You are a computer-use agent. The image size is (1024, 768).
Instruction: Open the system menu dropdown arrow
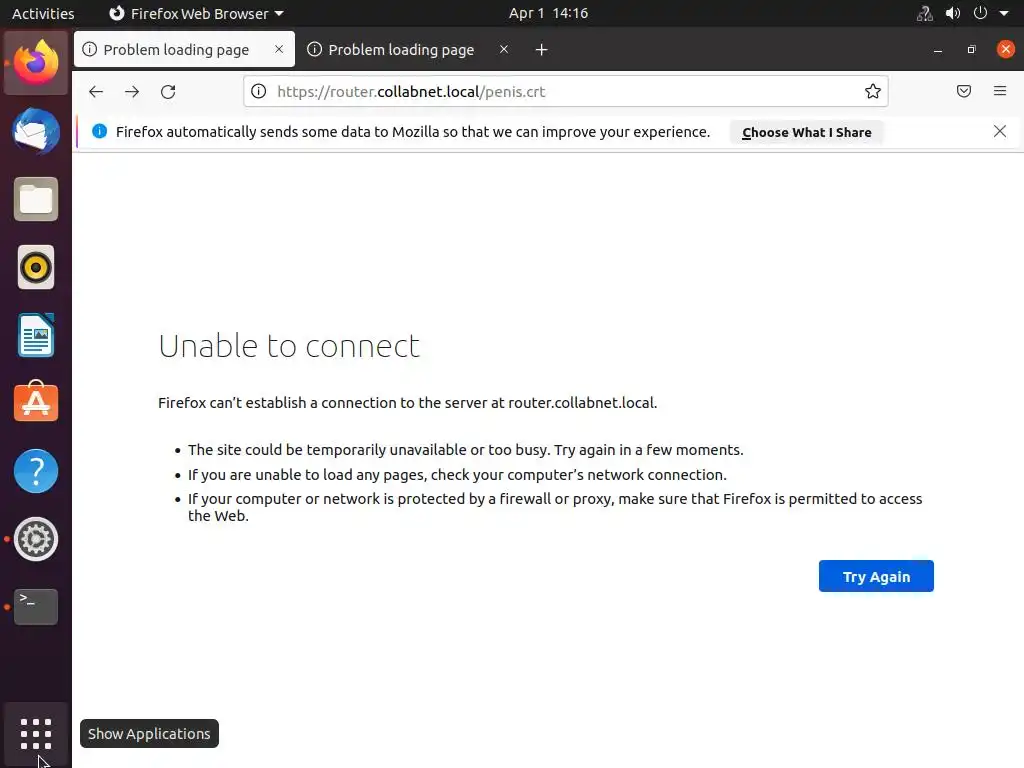pyautogui.click(x=1004, y=13)
